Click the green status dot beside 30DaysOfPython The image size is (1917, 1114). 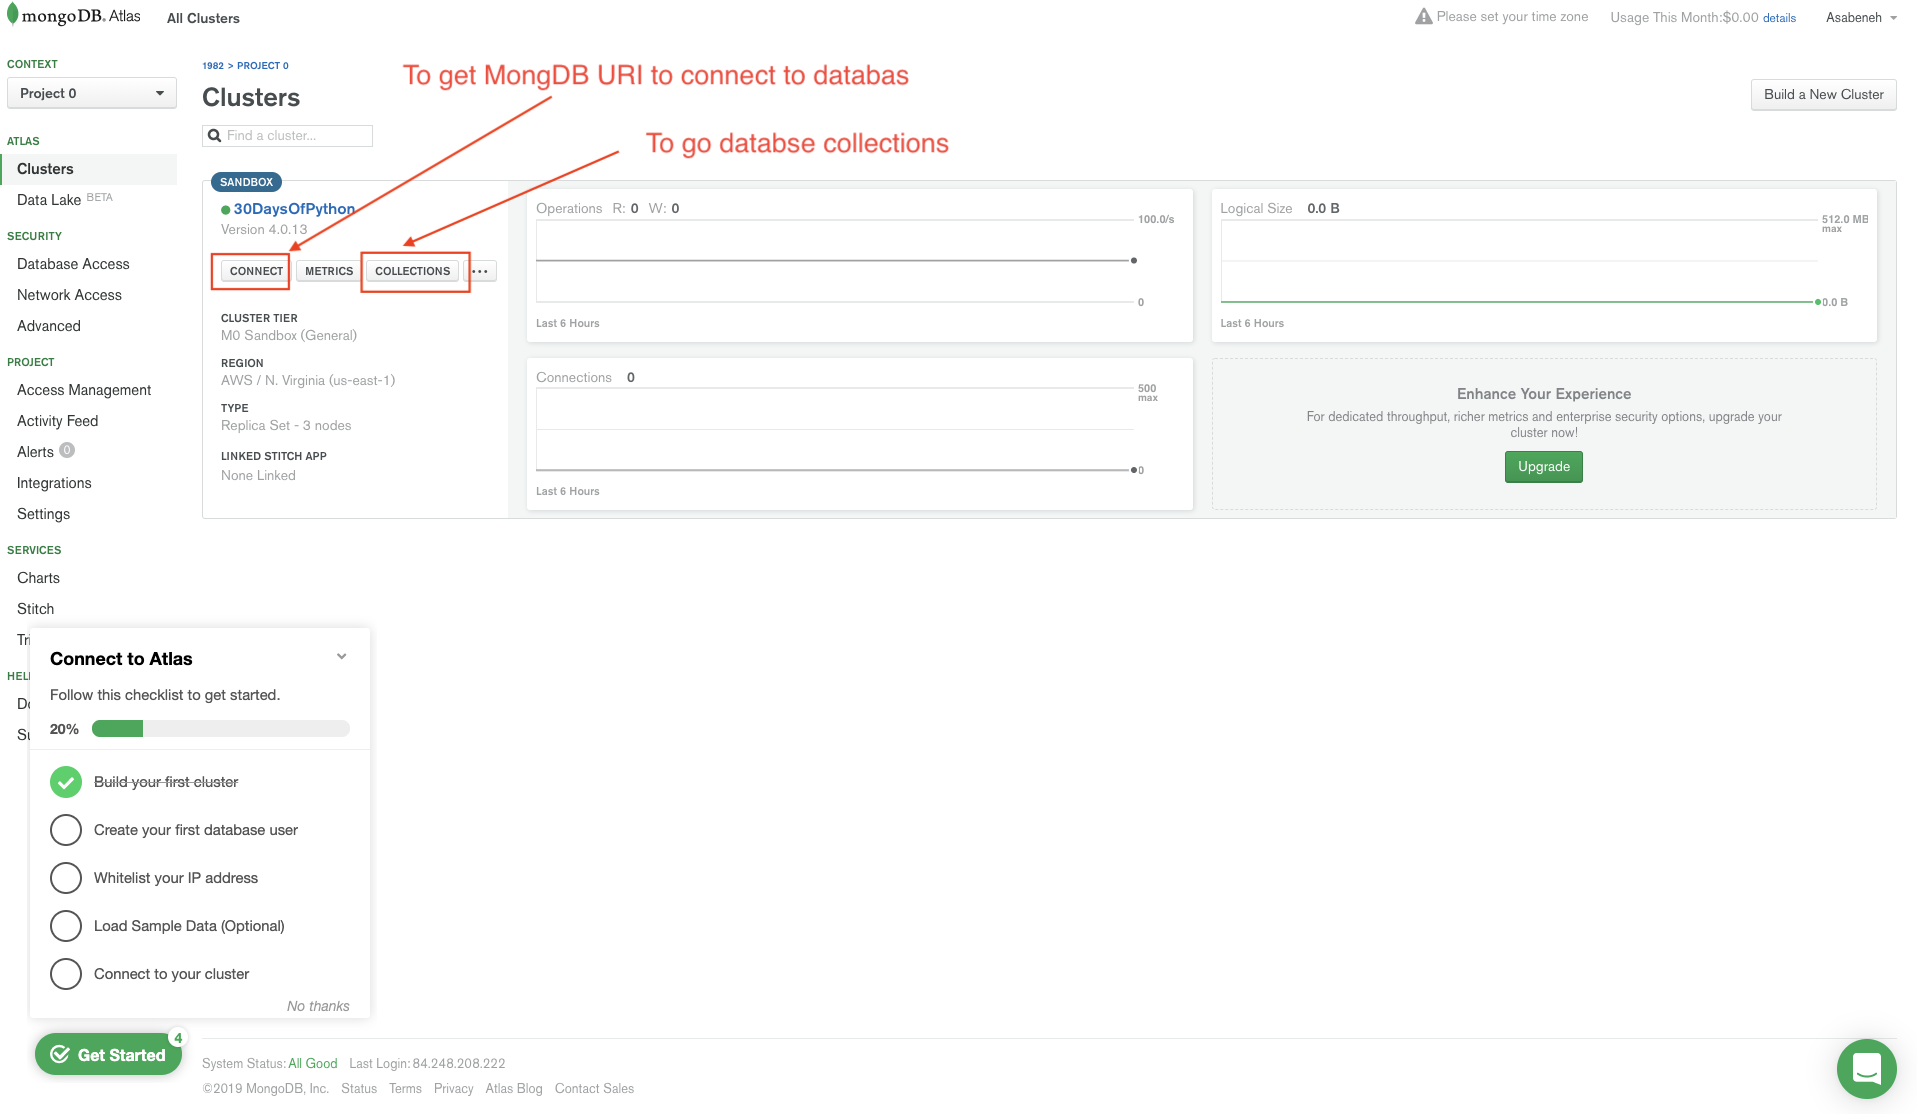coord(226,209)
